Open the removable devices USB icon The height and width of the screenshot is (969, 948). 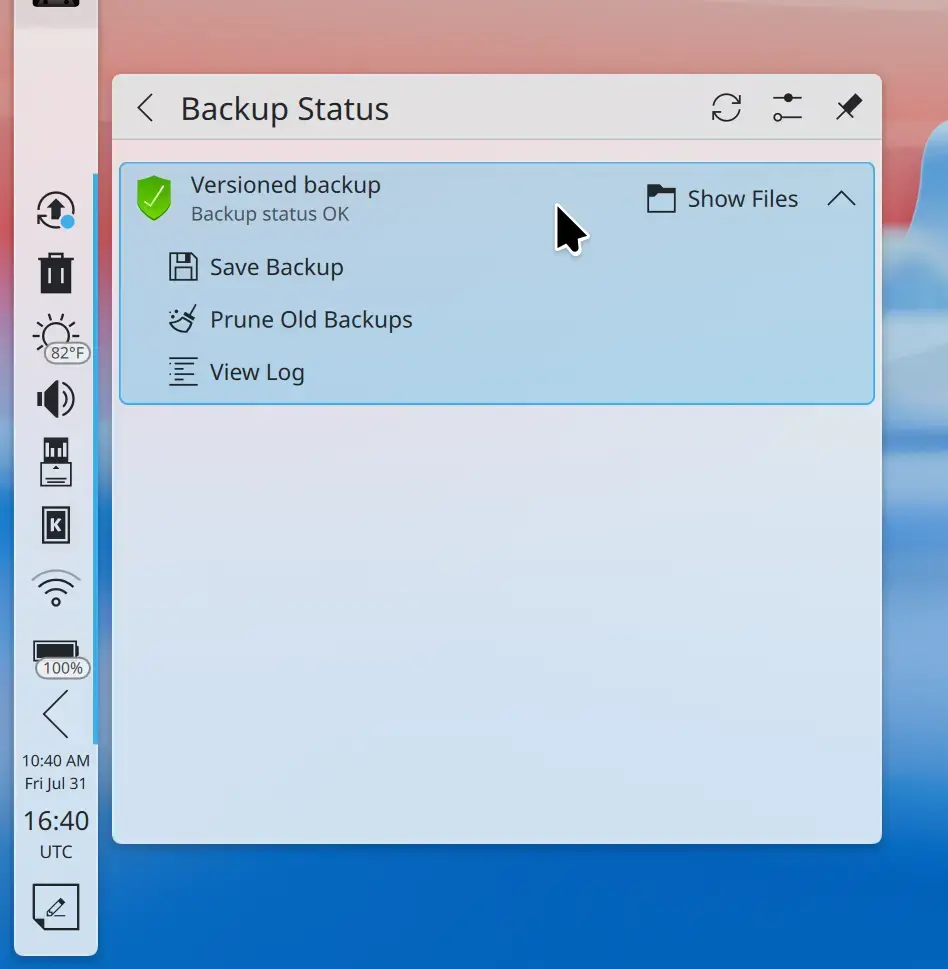tap(56, 462)
